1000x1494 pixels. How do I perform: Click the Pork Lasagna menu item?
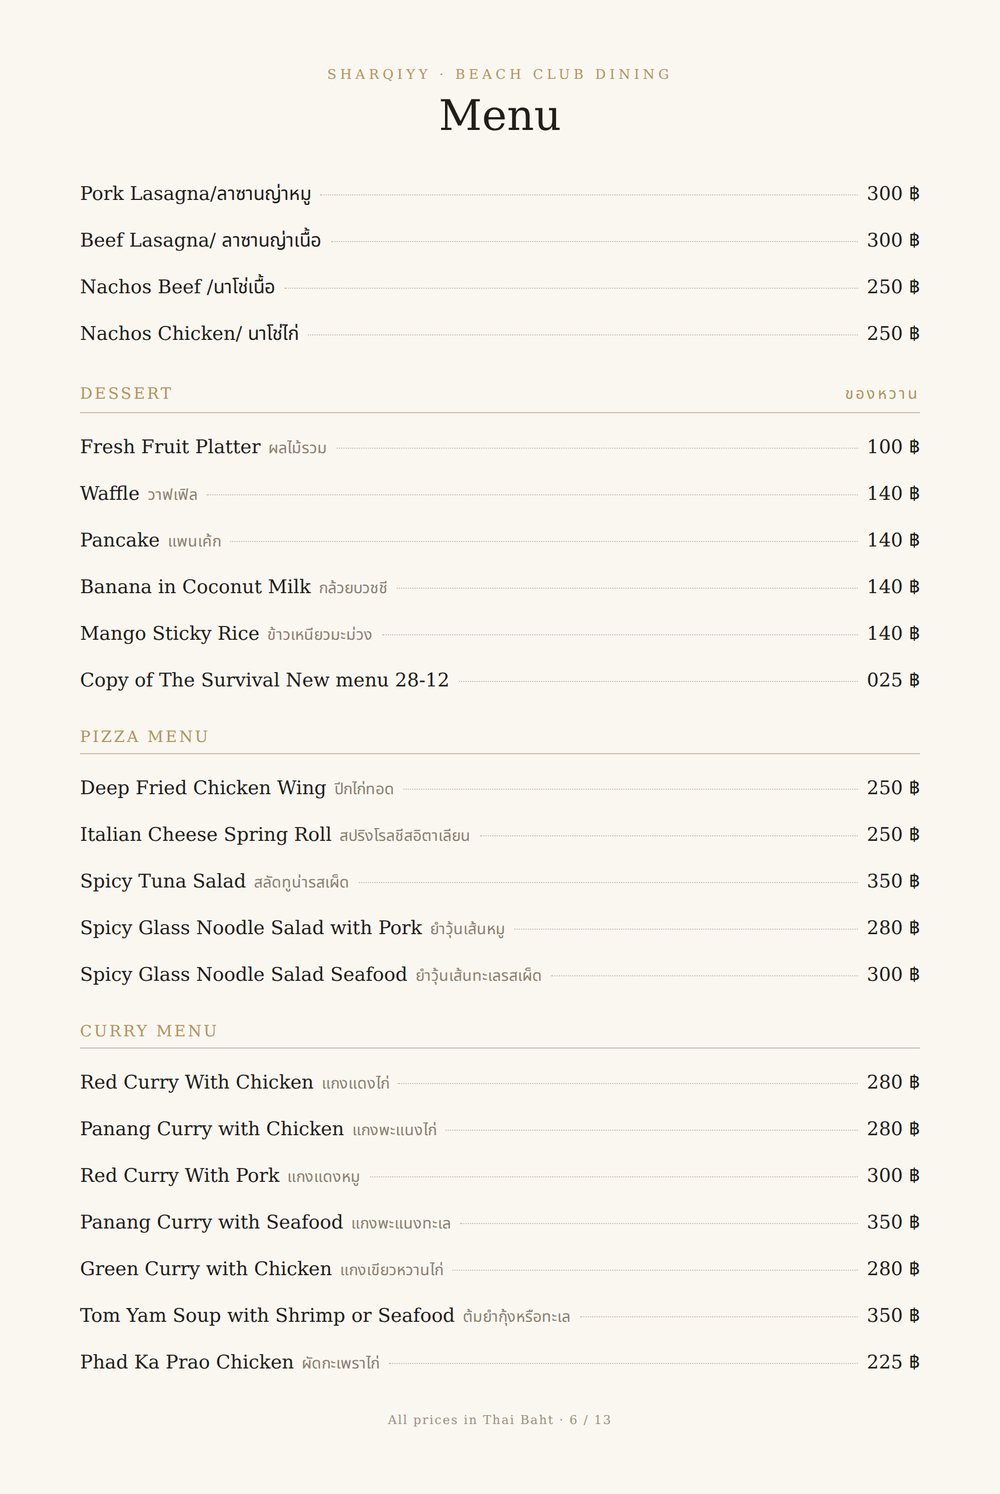click(x=499, y=194)
